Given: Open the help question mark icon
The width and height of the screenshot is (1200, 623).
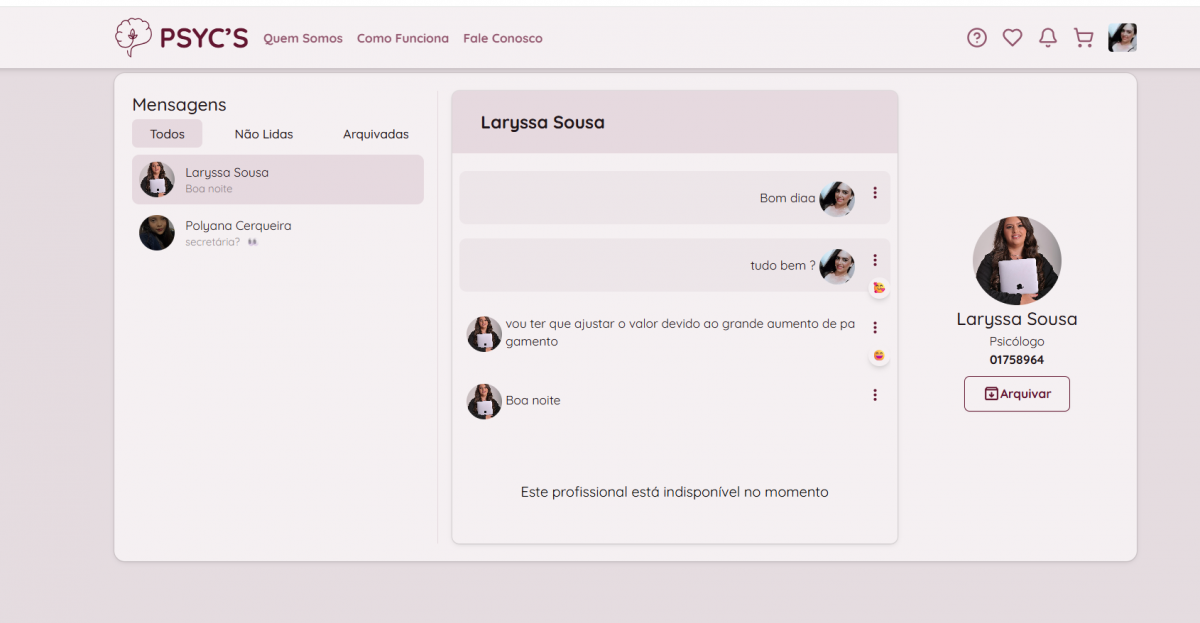Looking at the screenshot, I should (x=977, y=38).
